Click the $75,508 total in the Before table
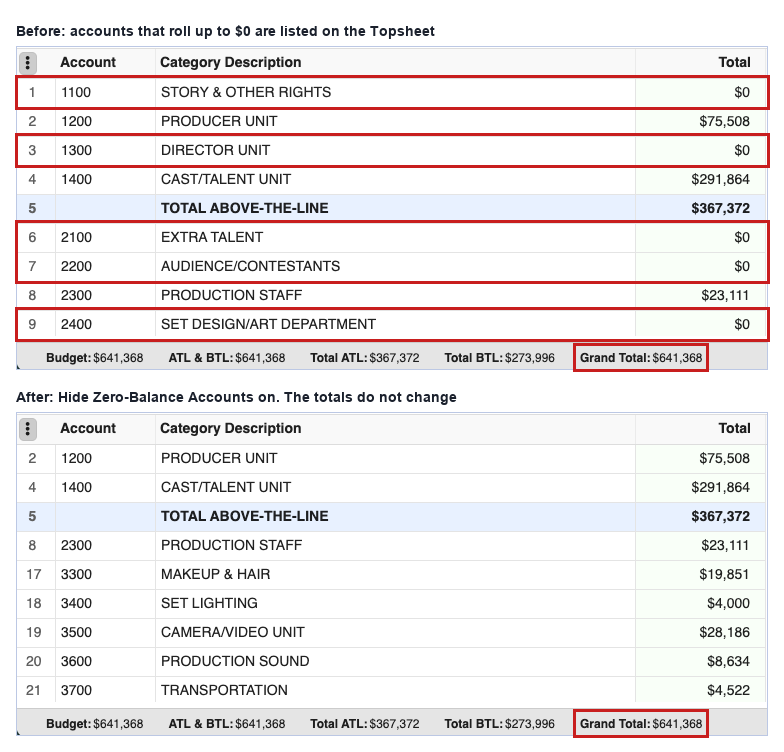784x752 pixels. 724,122
